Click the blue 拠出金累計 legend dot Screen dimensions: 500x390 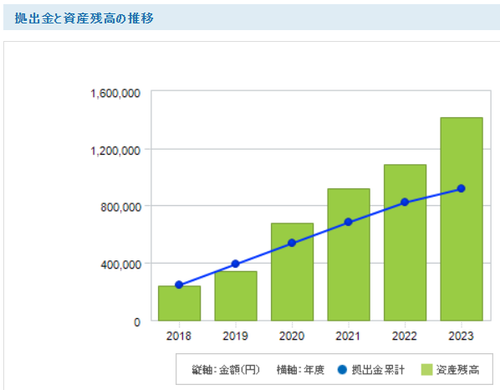(342, 370)
